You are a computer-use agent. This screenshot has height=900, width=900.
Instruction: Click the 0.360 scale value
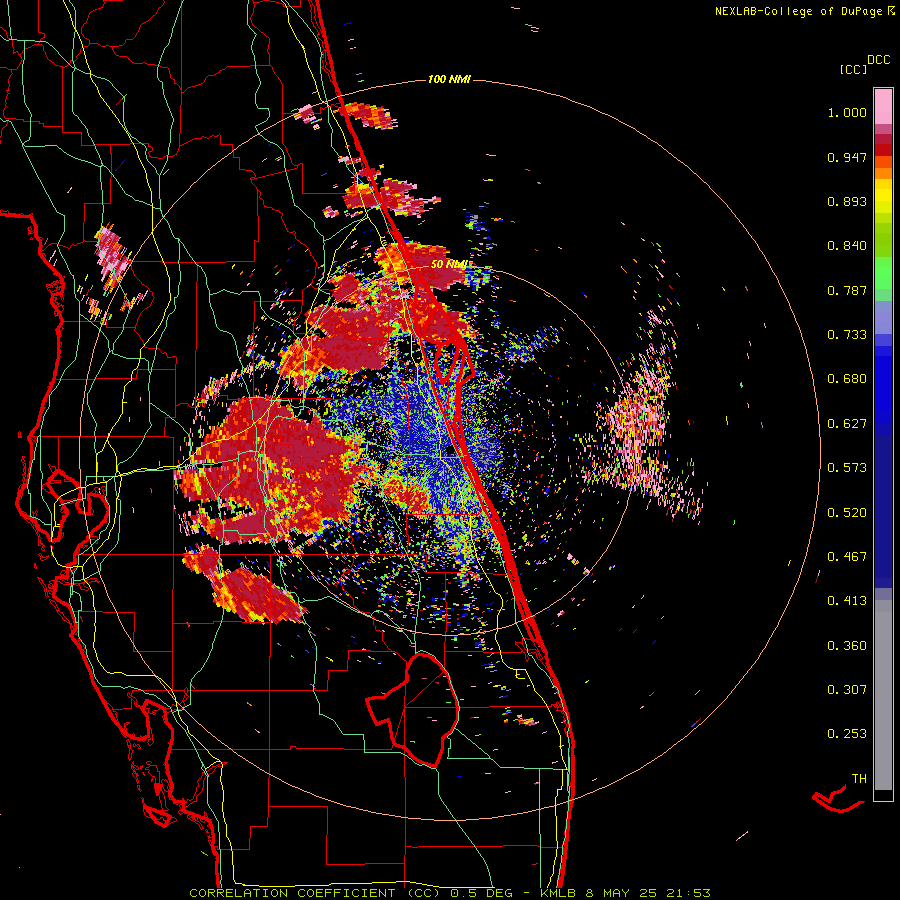tap(847, 645)
